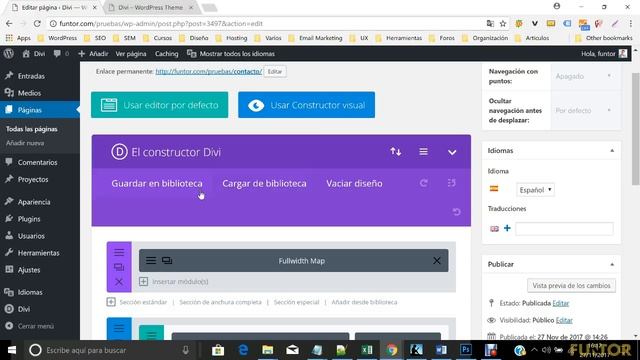Click the history list icon in builder

click(x=451, y=182)
